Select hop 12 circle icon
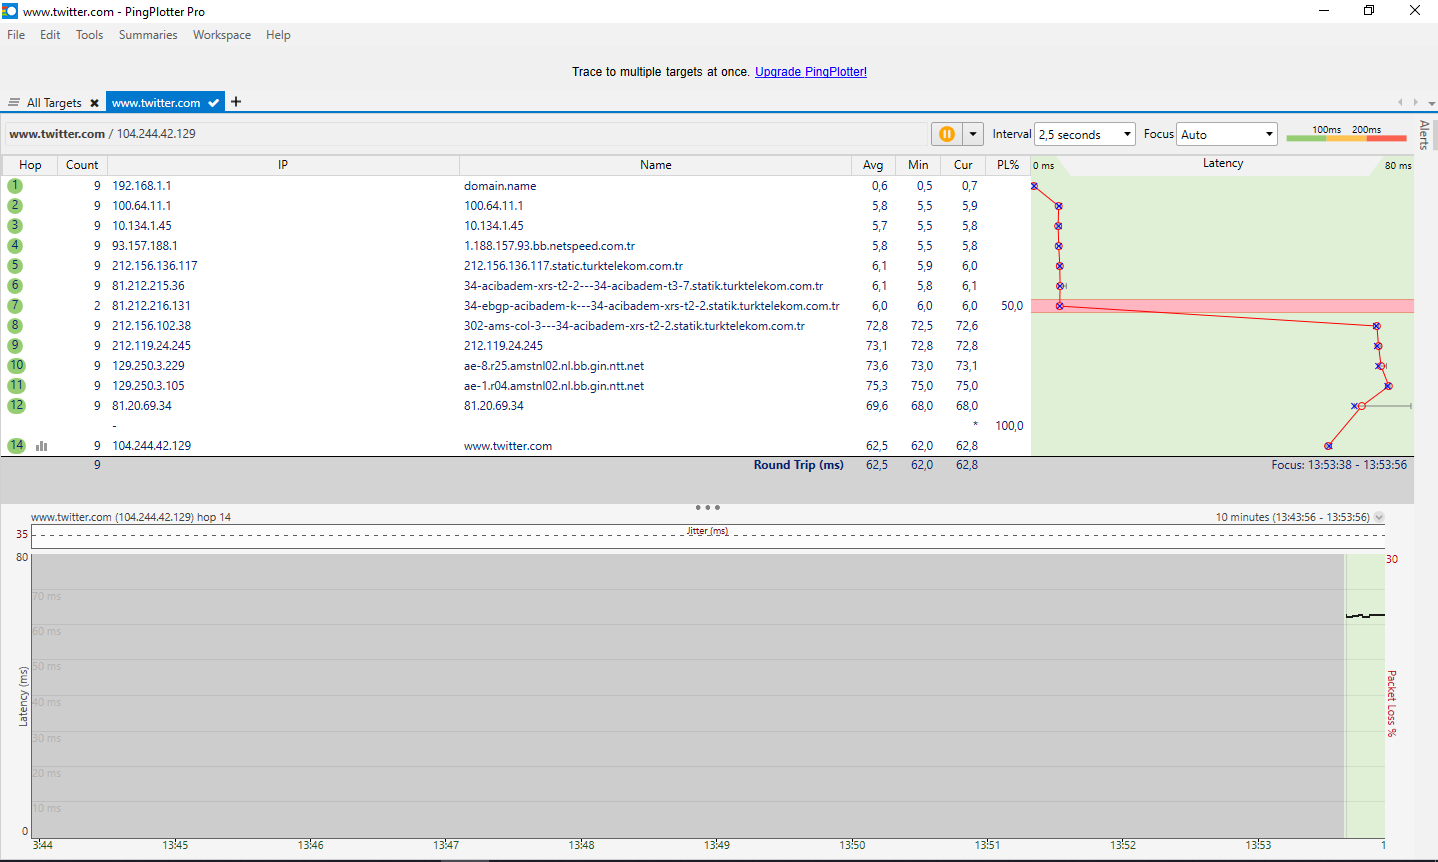This screenshot has width=1438, height=862. pos(16,406)
